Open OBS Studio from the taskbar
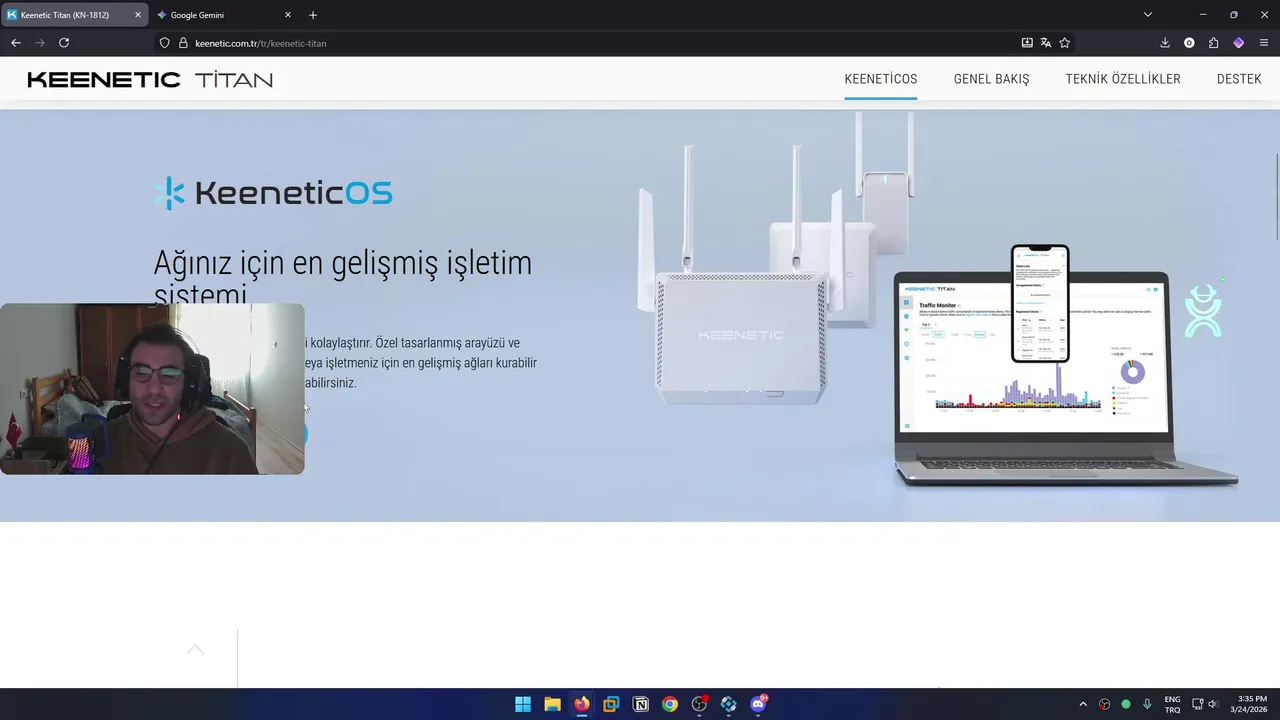Screen dimensions: 1280x720 [699, 704]
